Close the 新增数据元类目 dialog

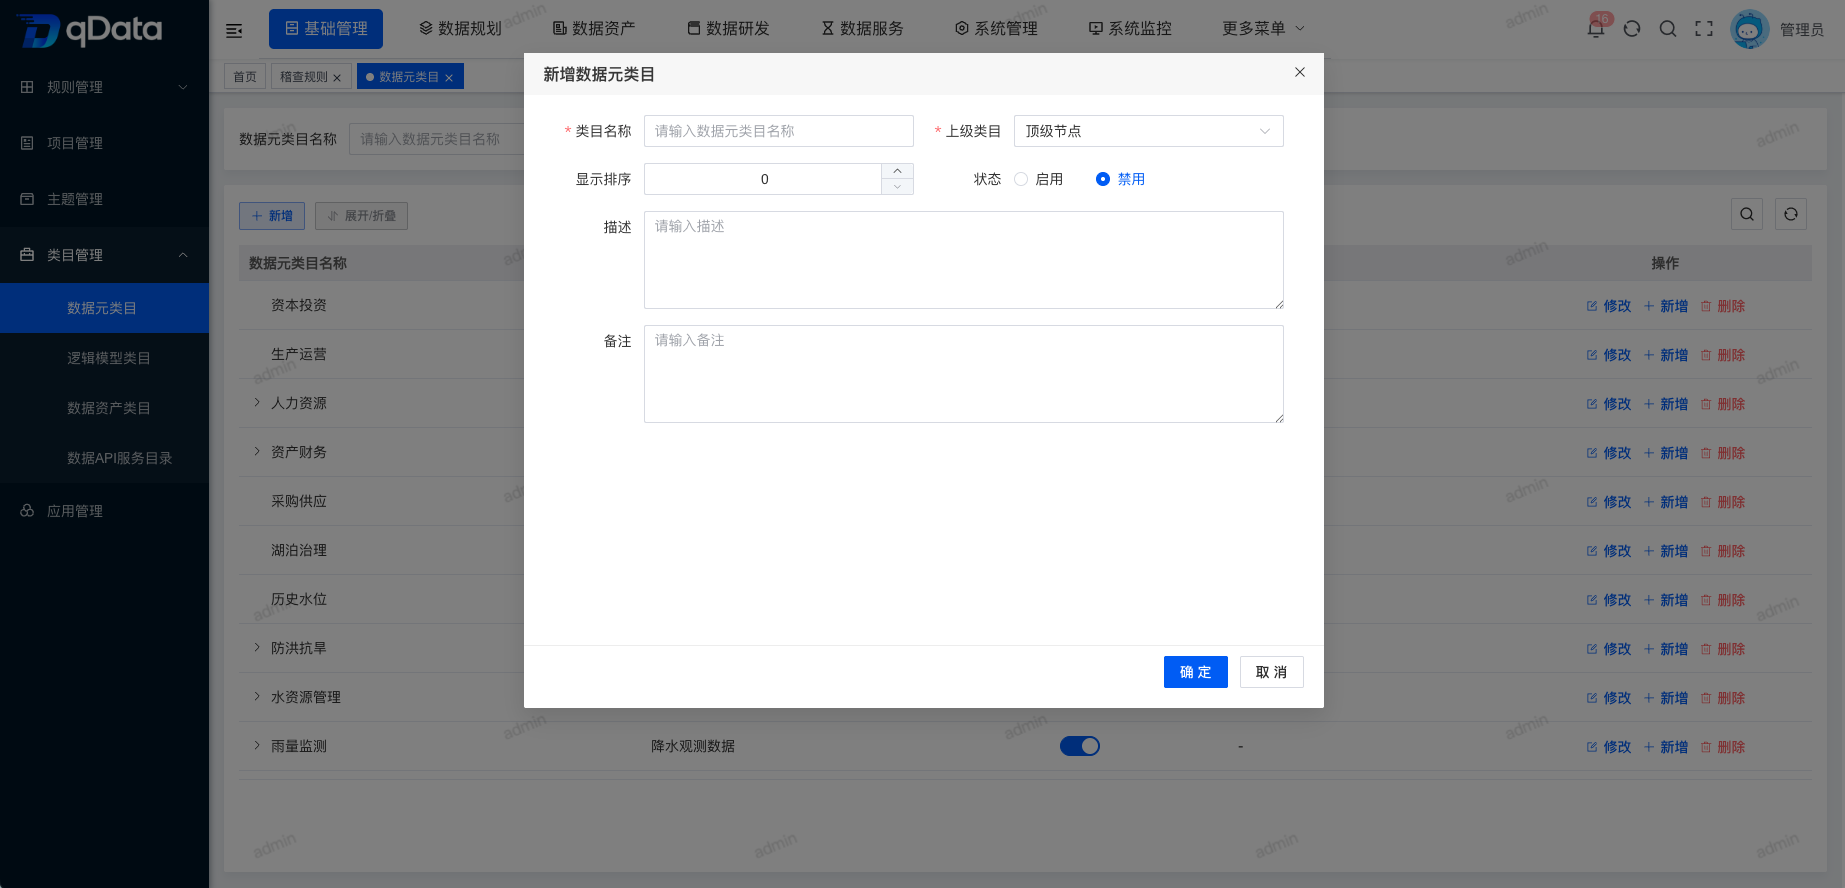click(1300, 72)
